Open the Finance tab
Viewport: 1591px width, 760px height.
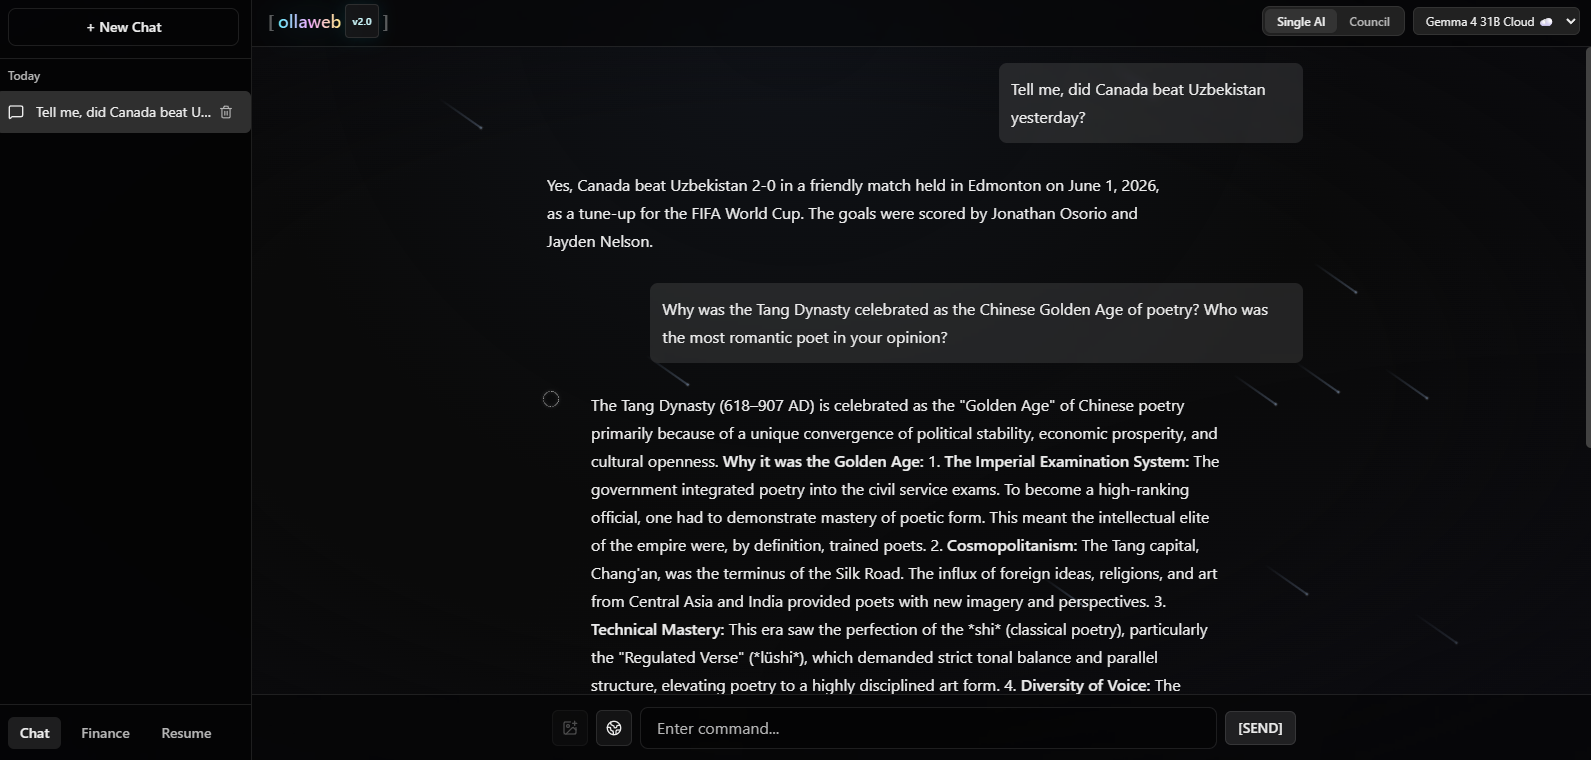pyautogui.click(x=106, y=733)
